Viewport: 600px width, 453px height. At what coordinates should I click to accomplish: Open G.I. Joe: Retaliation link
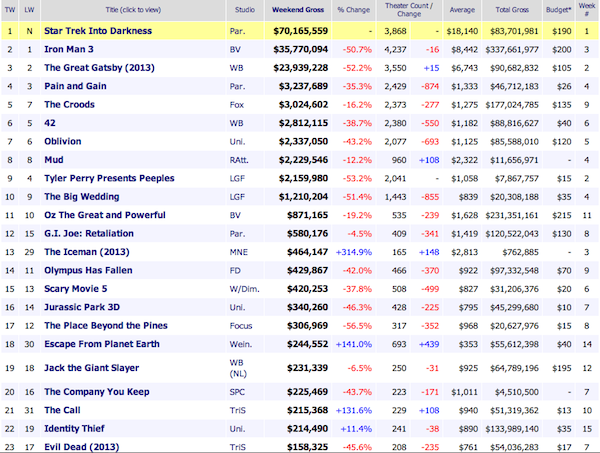coord(89,233)
